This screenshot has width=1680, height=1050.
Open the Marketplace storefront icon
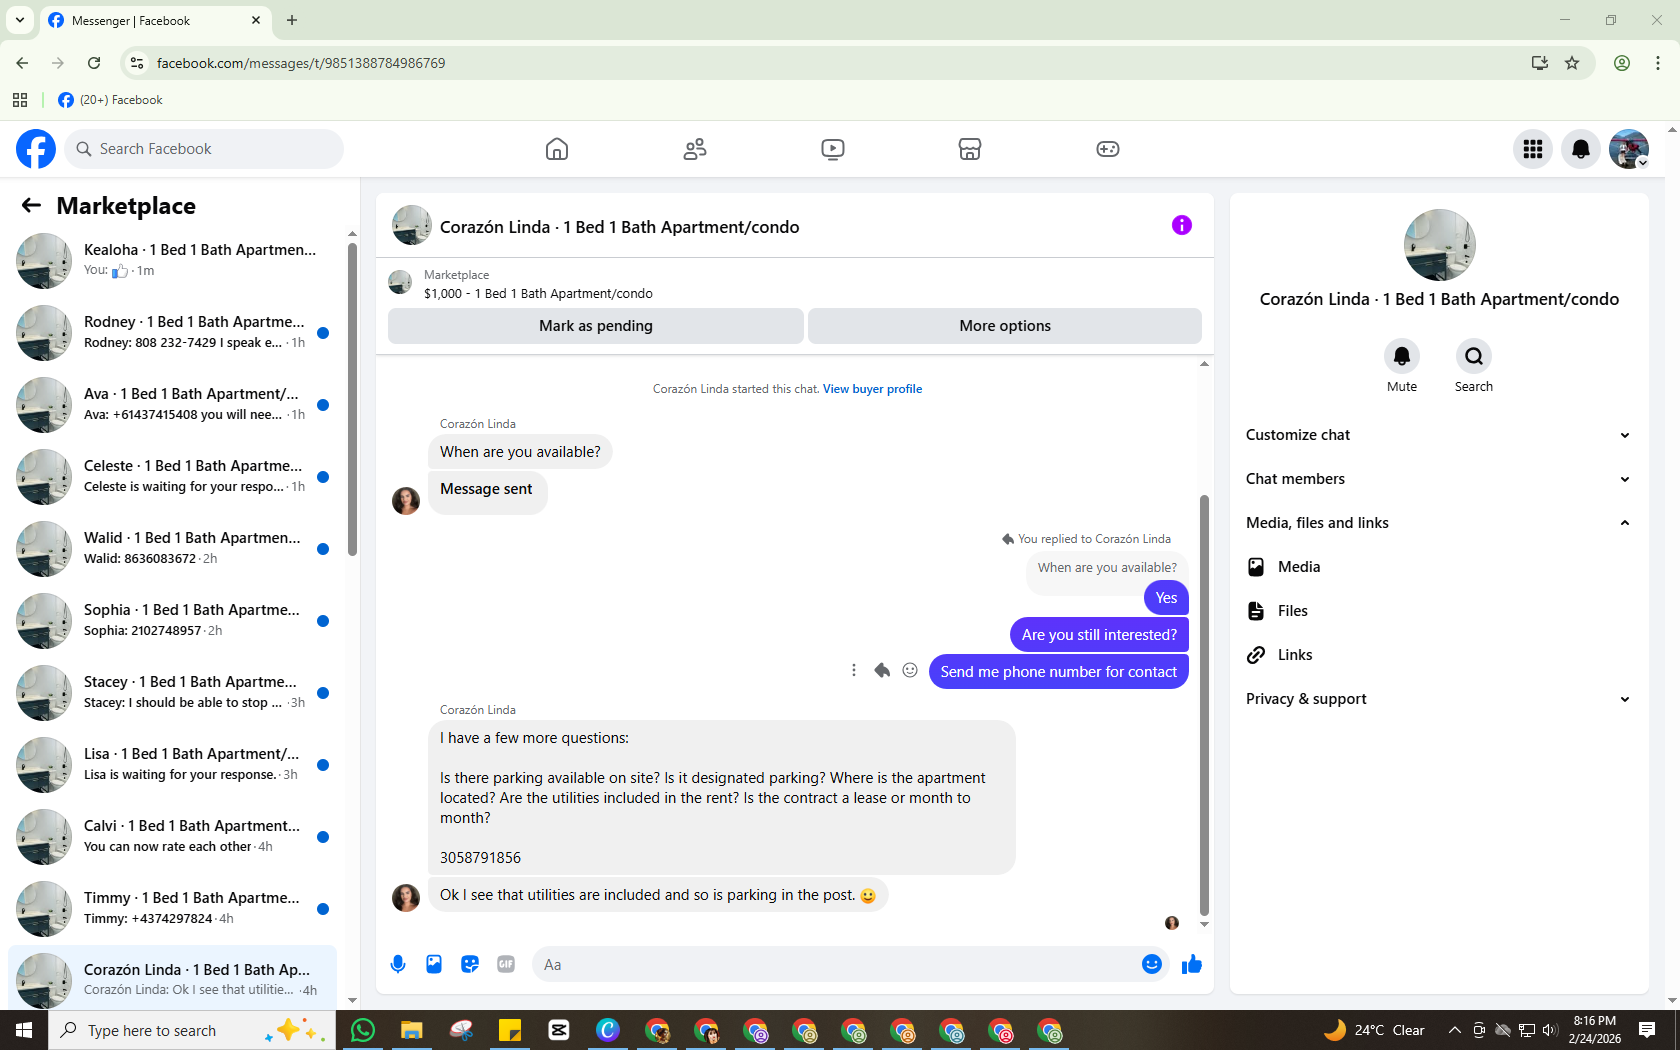970,149
